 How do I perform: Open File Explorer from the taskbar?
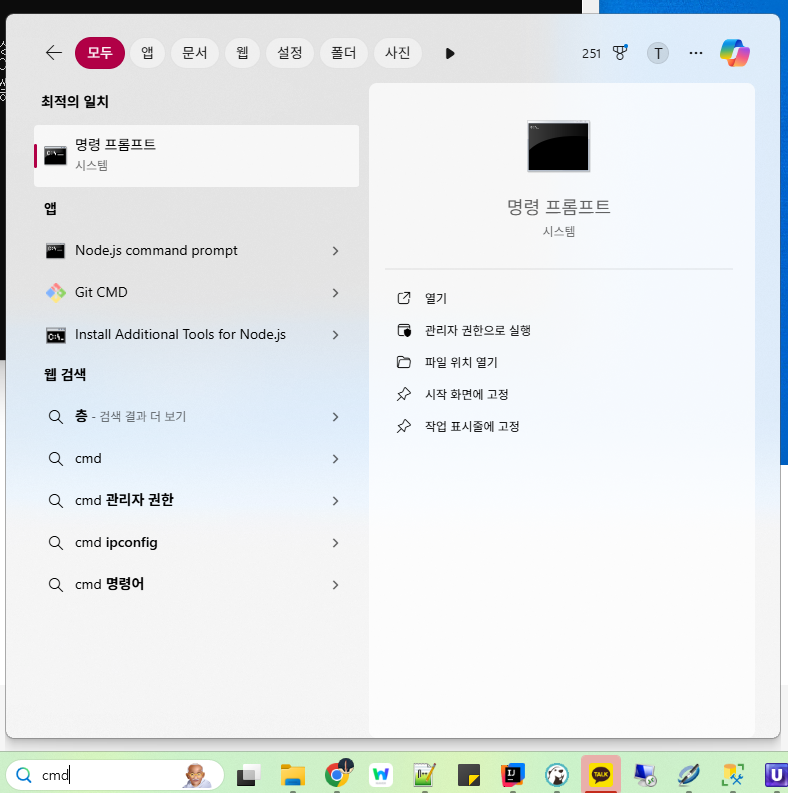[x=293, y=775]
